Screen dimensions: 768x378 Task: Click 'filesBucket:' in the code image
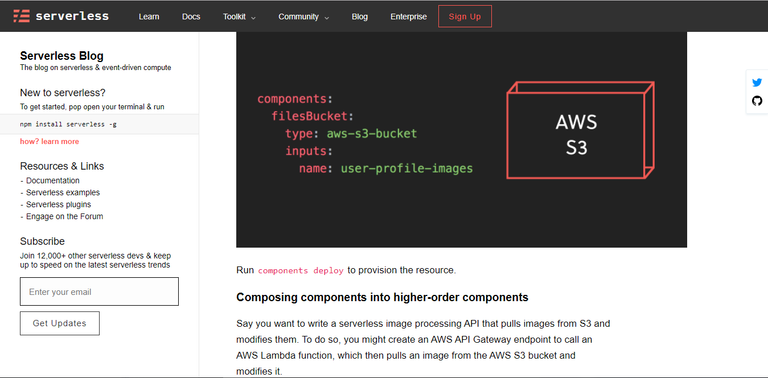point(312,117)
